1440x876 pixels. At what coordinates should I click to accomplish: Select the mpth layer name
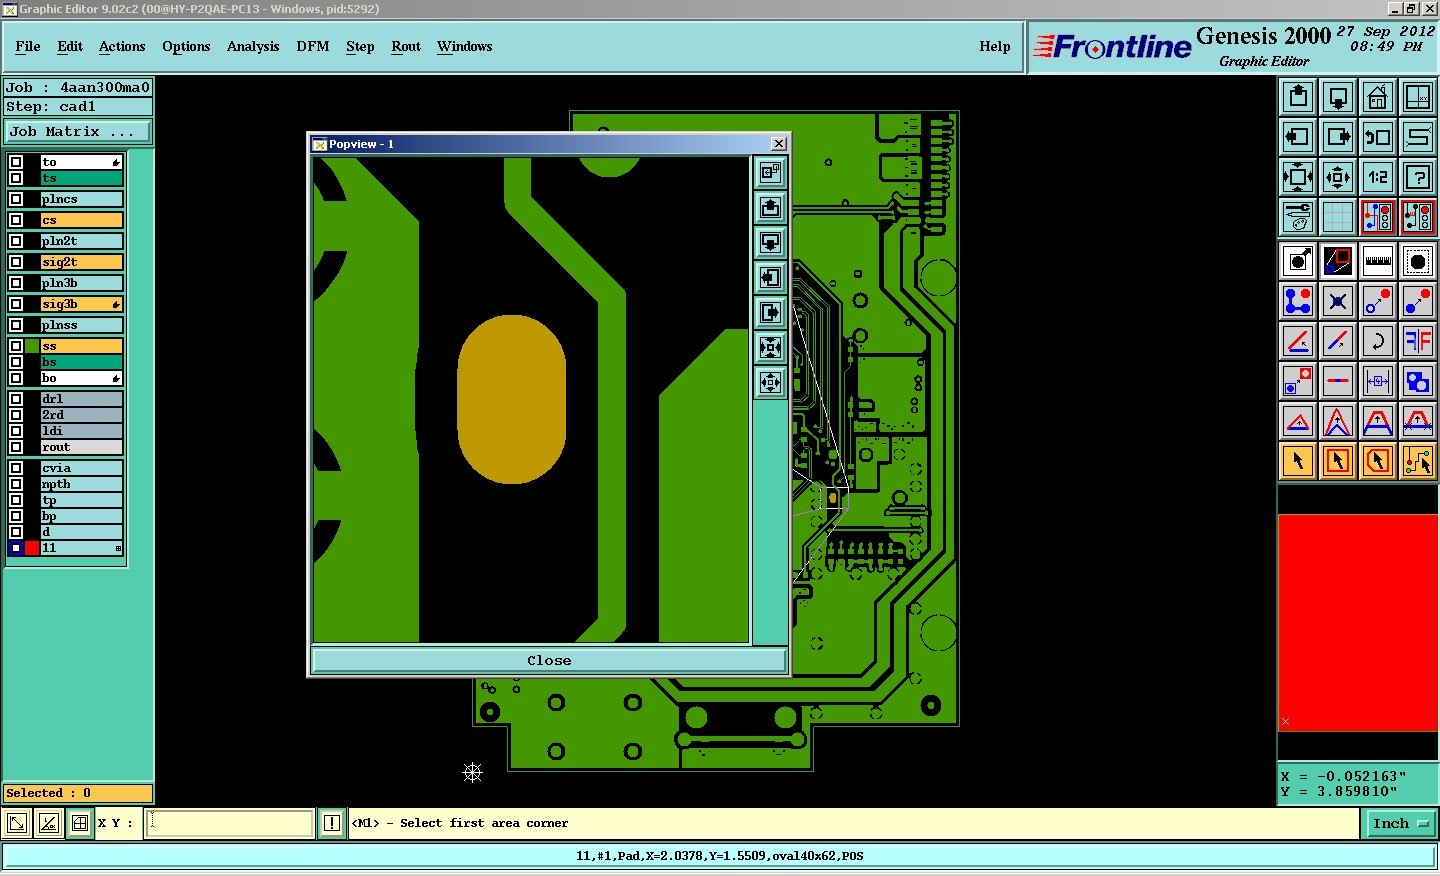(81, 484)
